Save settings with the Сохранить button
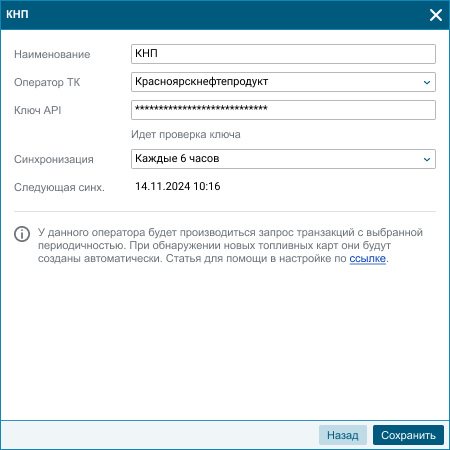 408,435
